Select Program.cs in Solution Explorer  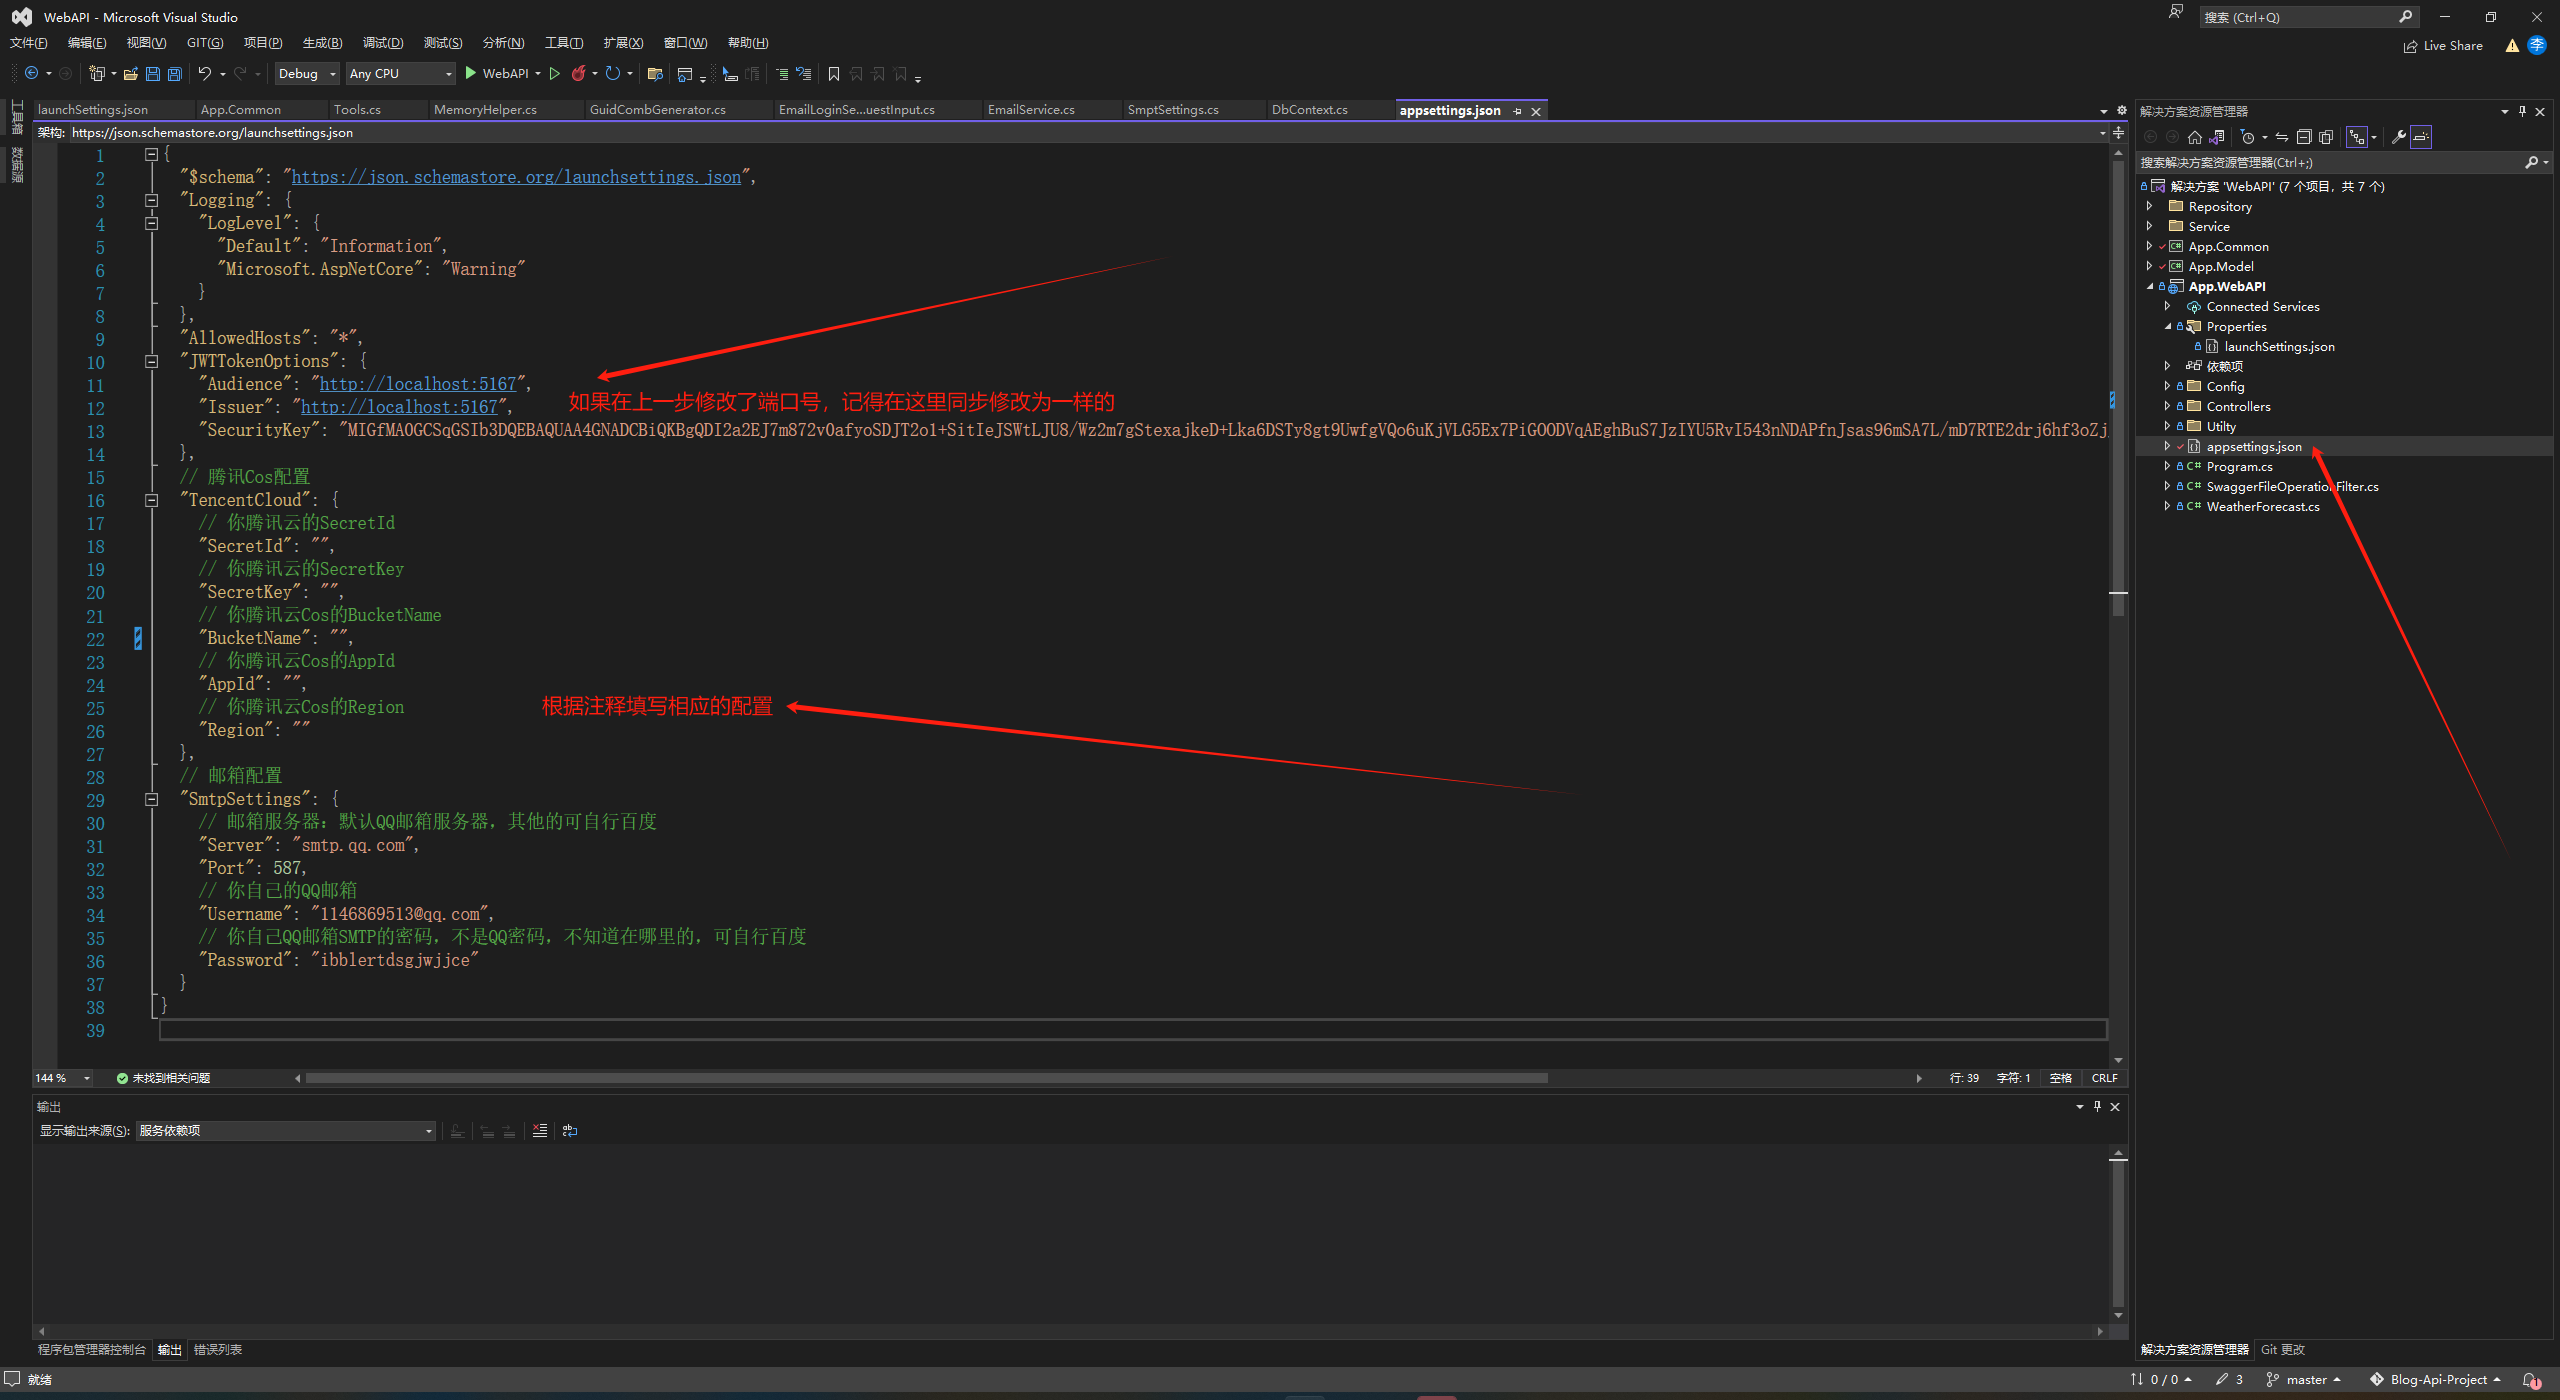pyautogui.click(x=2239, y=466)
